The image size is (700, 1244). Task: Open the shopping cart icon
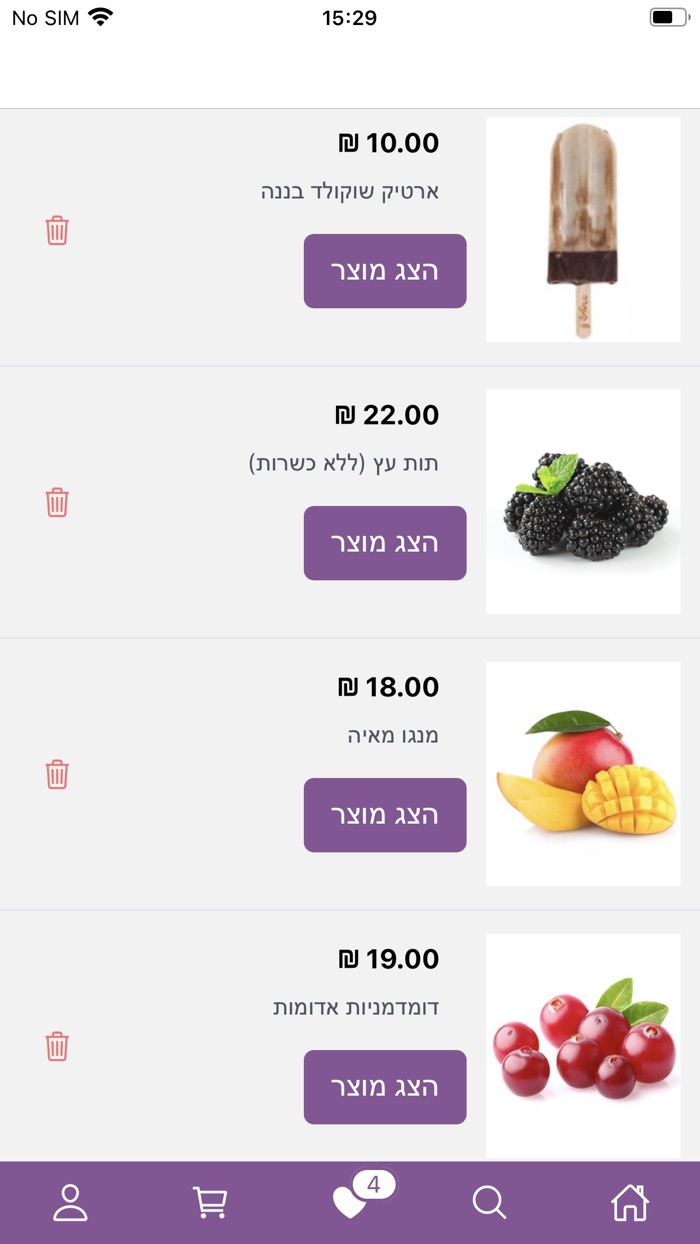coord(210,1203)
